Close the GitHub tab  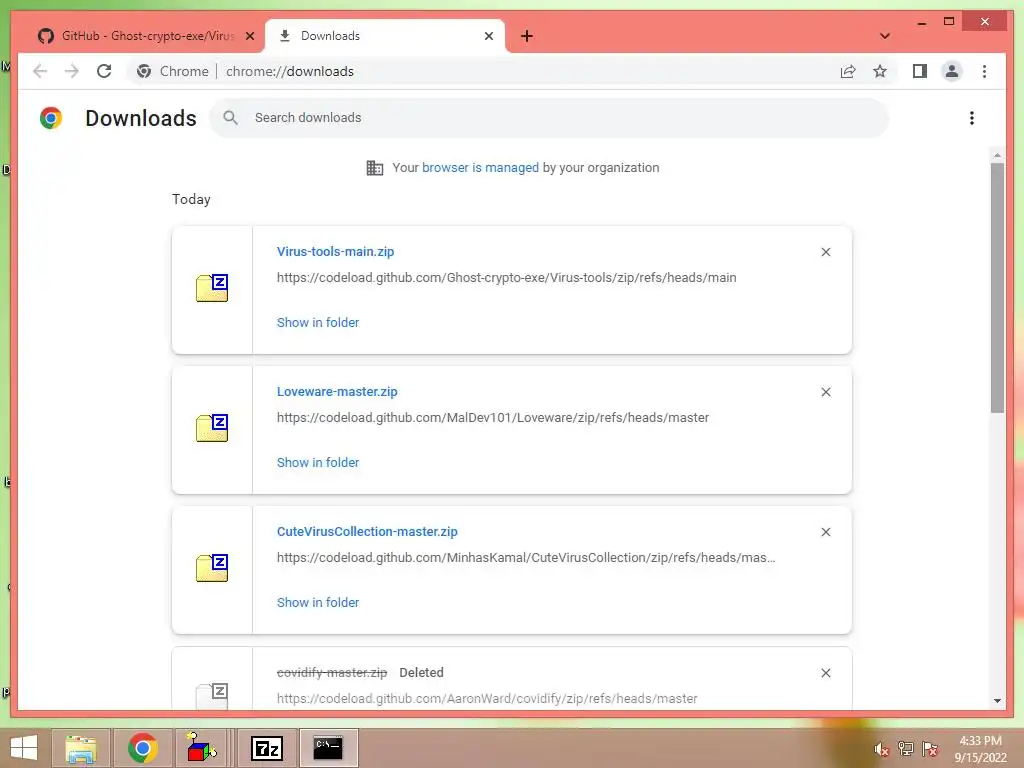pyautogui.click(x=249, y=36)
